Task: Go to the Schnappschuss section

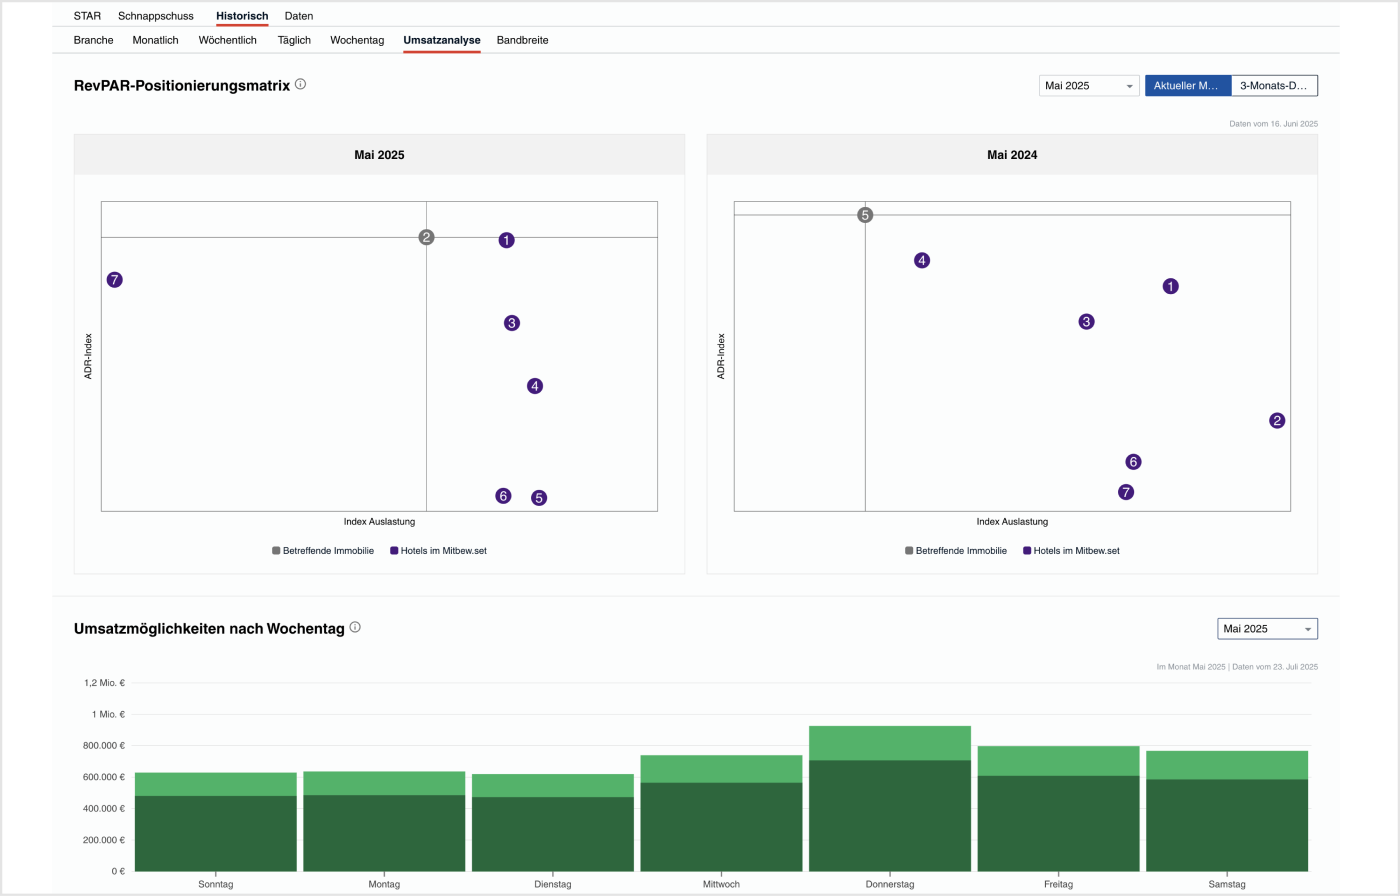Action: pos(156,16)
